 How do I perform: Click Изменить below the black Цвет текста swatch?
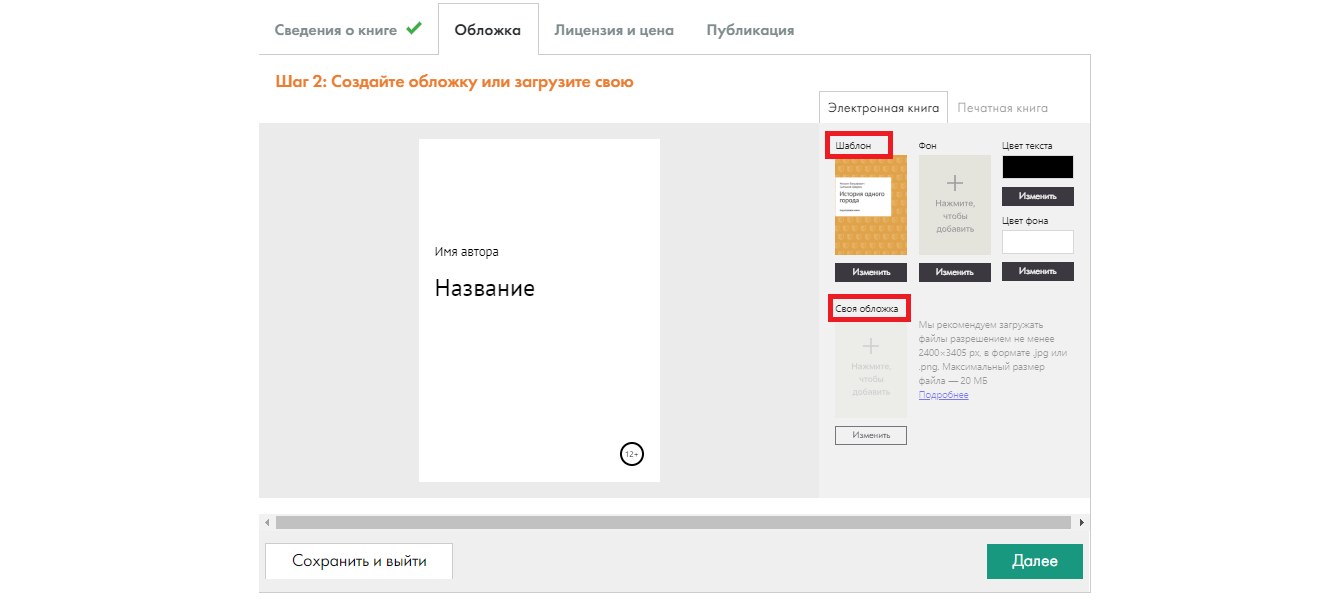[1037, 196]
